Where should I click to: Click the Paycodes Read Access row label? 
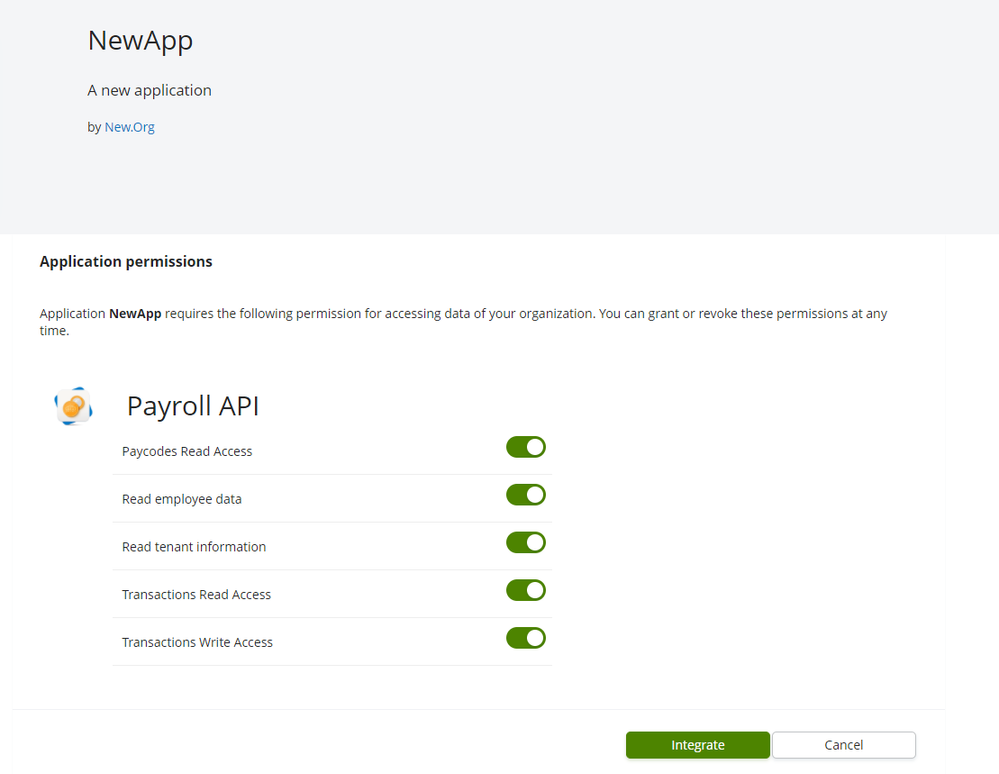coord(187,451)
